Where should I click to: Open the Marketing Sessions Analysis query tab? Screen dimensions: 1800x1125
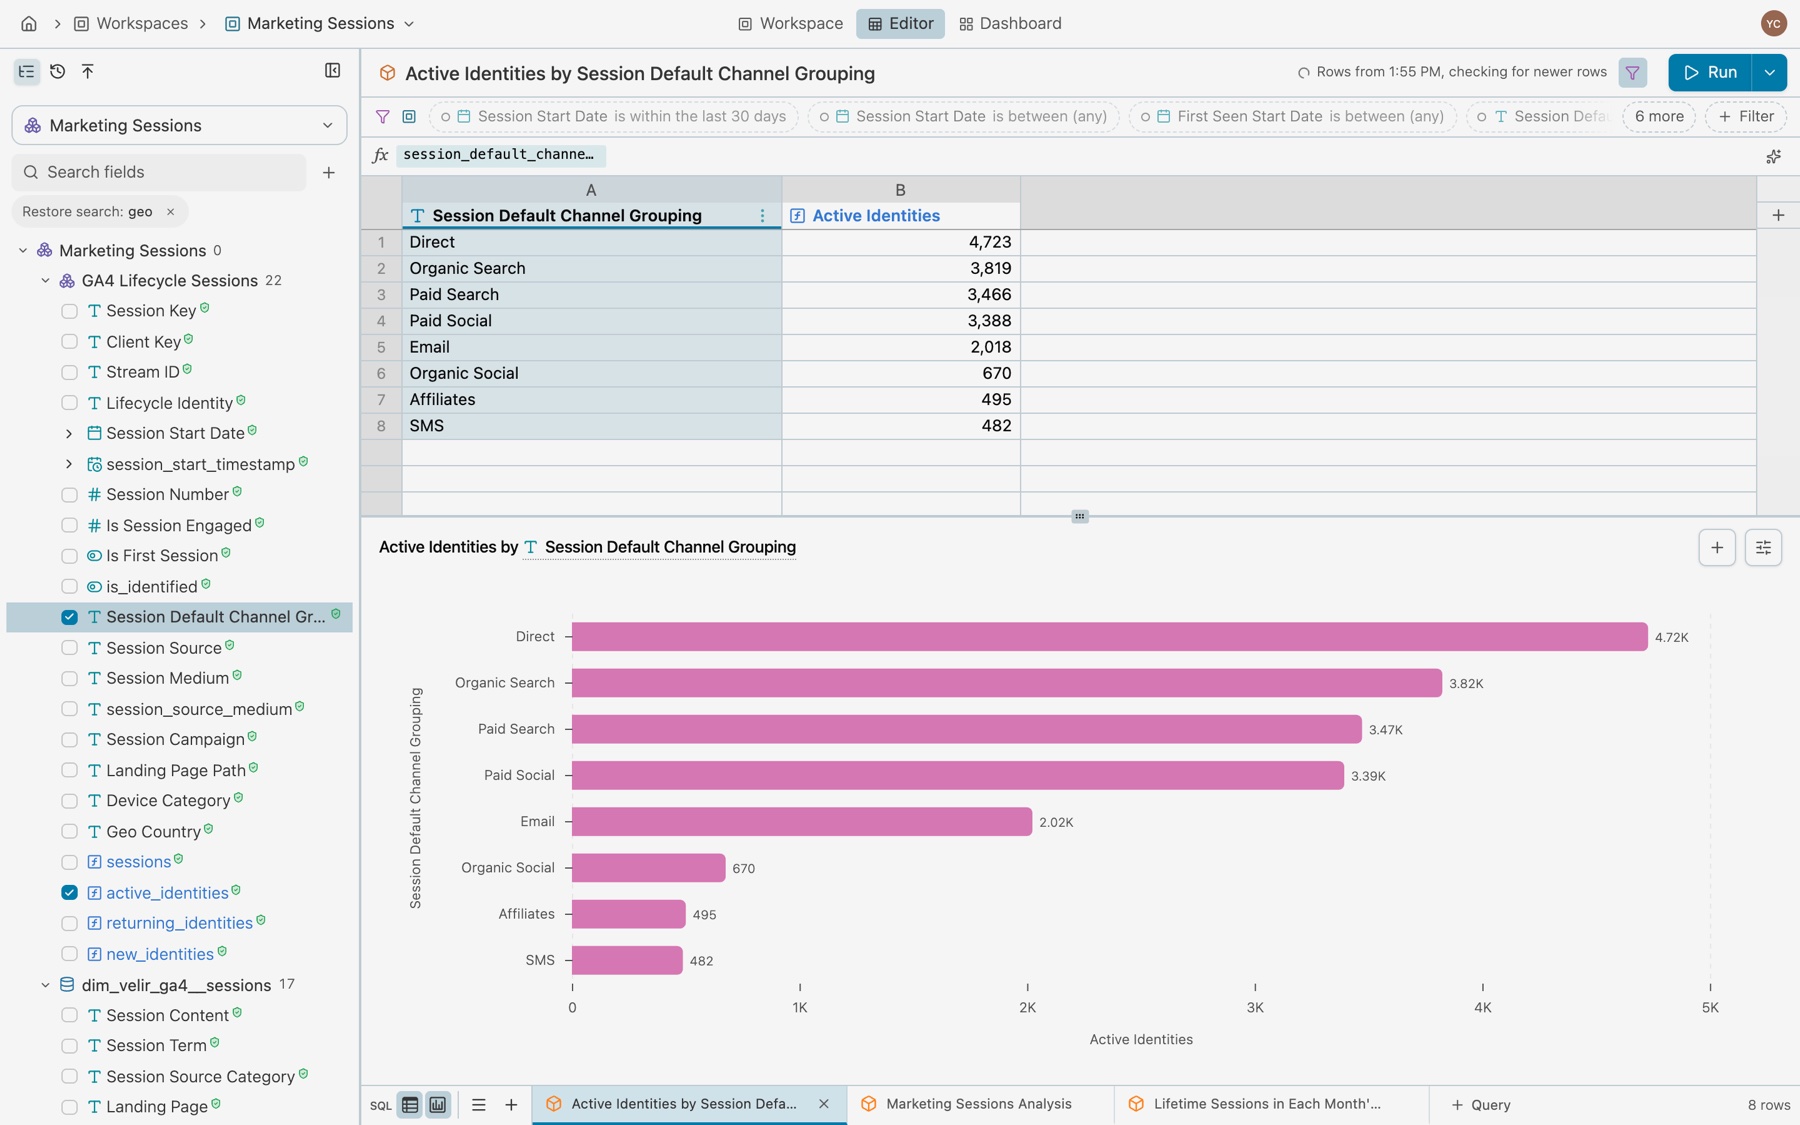click(979, 1105)
